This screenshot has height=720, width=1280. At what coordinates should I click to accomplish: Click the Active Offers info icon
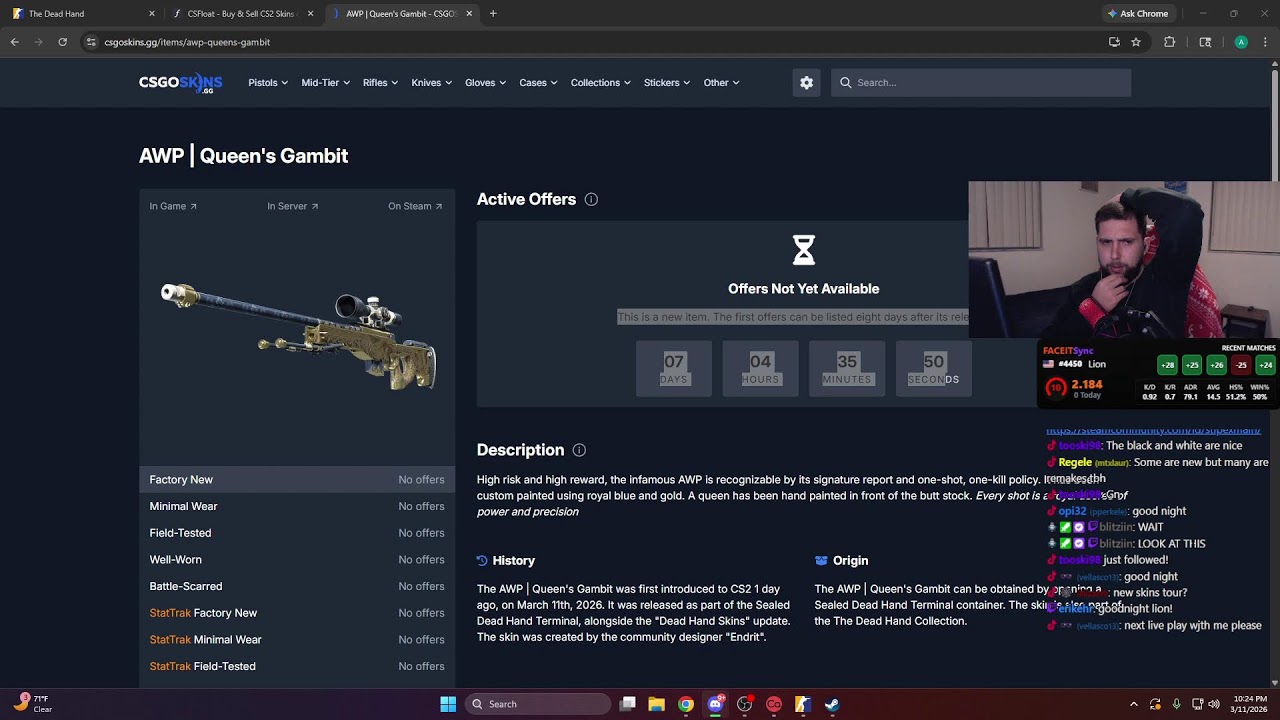point(591,200)
